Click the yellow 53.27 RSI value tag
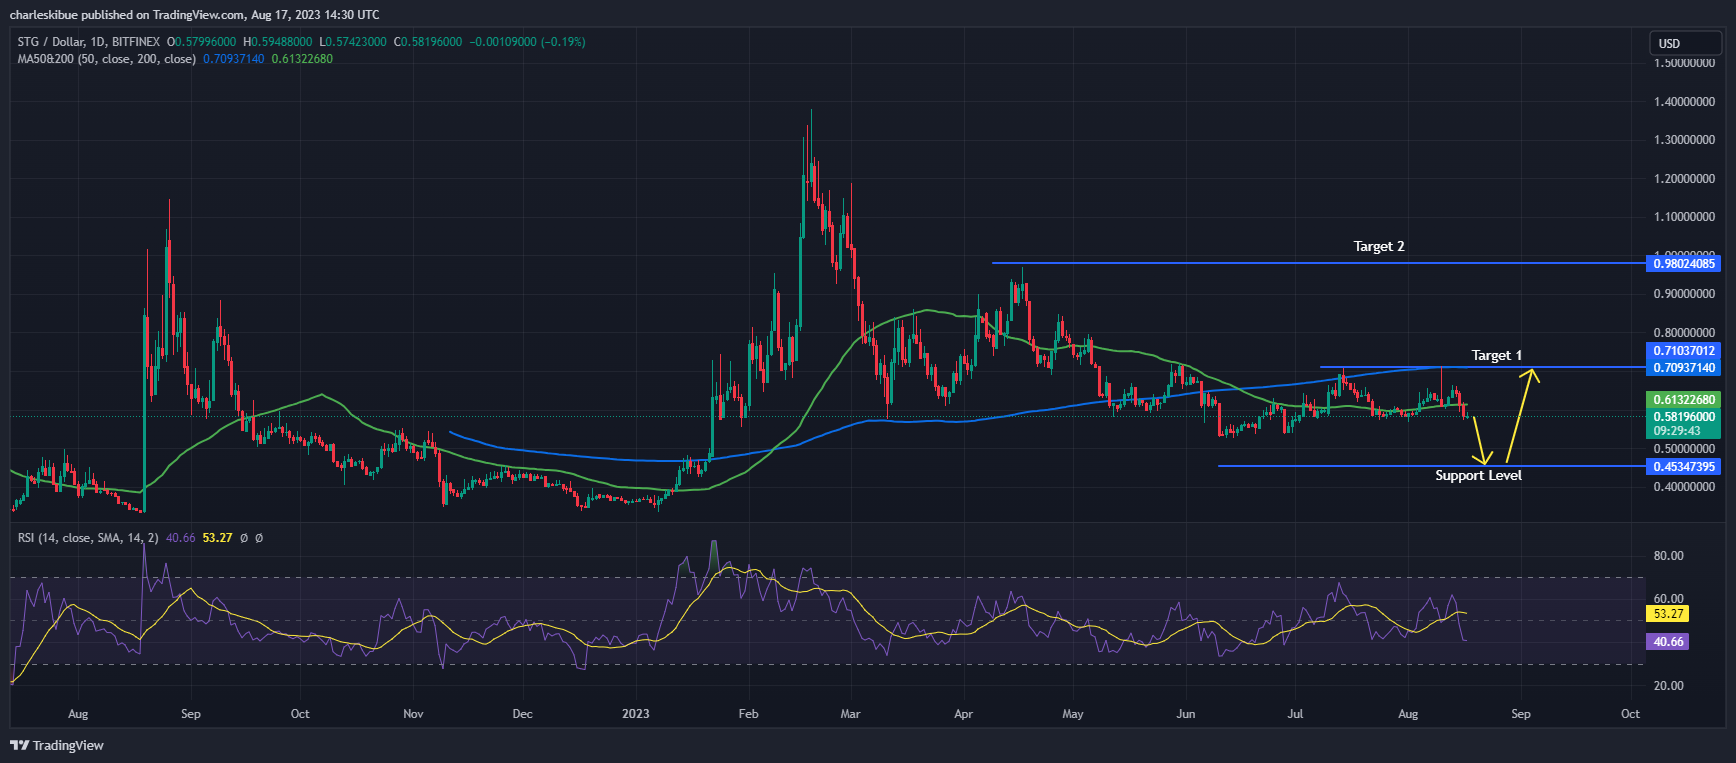 (x=1668, y=614)
